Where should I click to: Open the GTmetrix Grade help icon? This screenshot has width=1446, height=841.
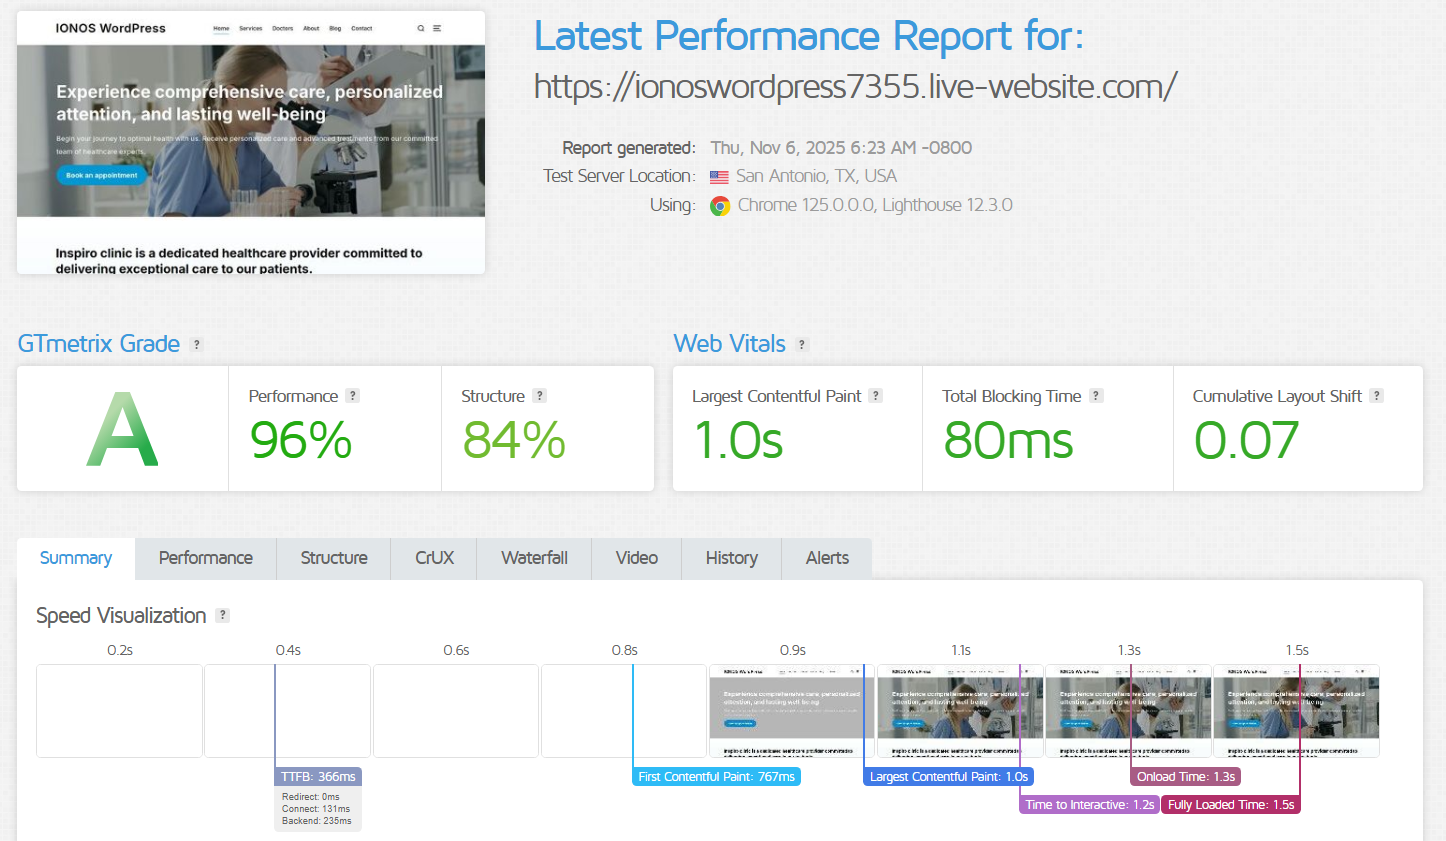point(197,344)
